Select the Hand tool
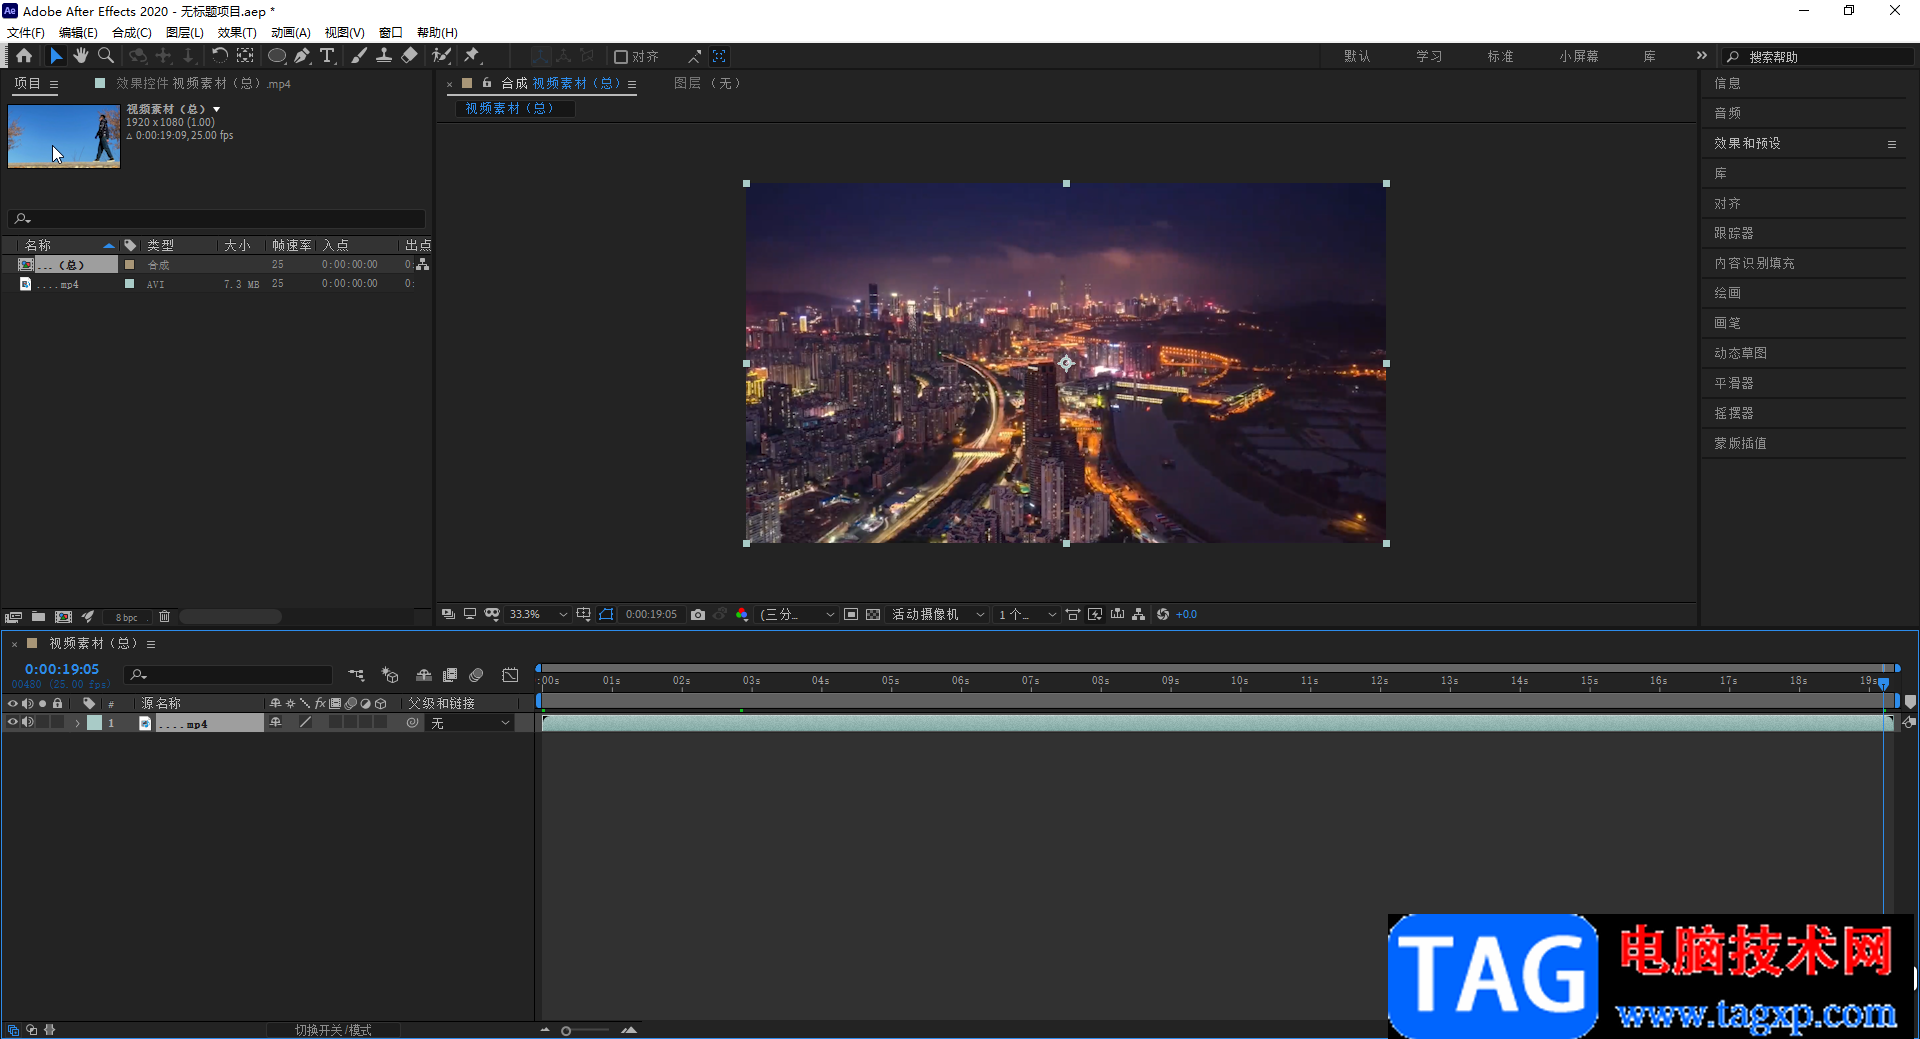Image resolution: width=1920 pixels, height=1039 pixels. tap(81, 56)
